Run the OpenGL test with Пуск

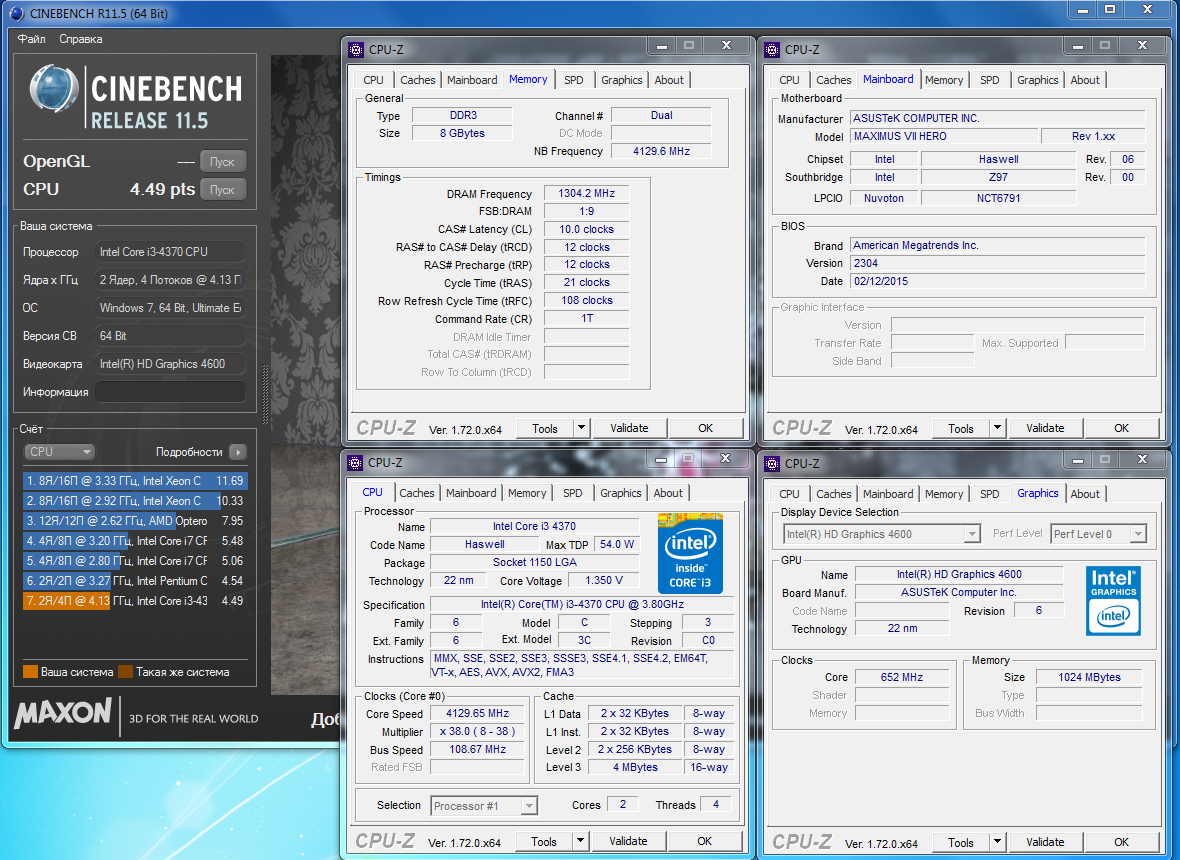[x=223, y=162]
